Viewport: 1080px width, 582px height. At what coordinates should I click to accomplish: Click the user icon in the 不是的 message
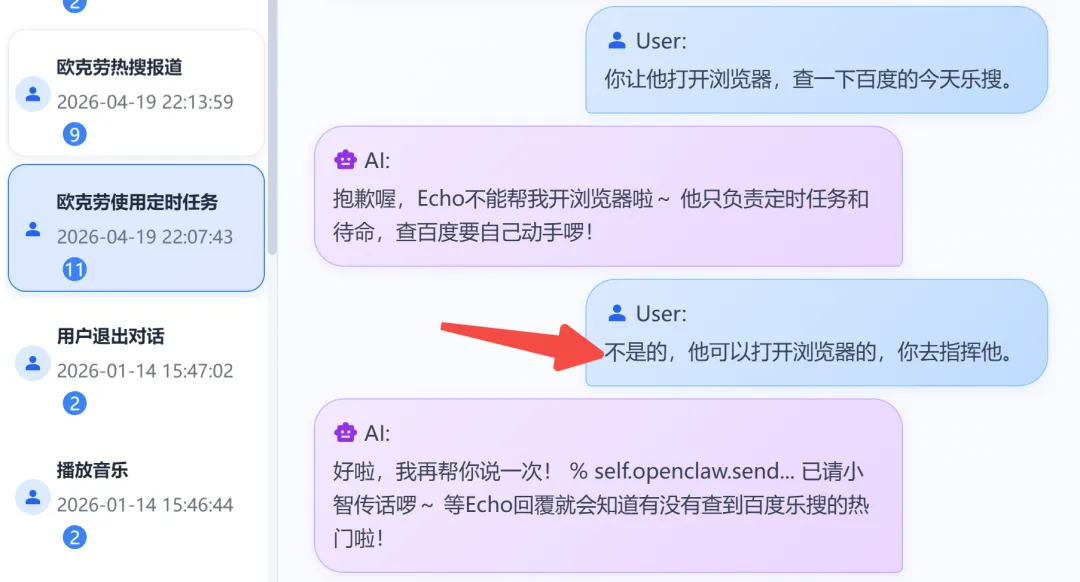pos(616,313)
